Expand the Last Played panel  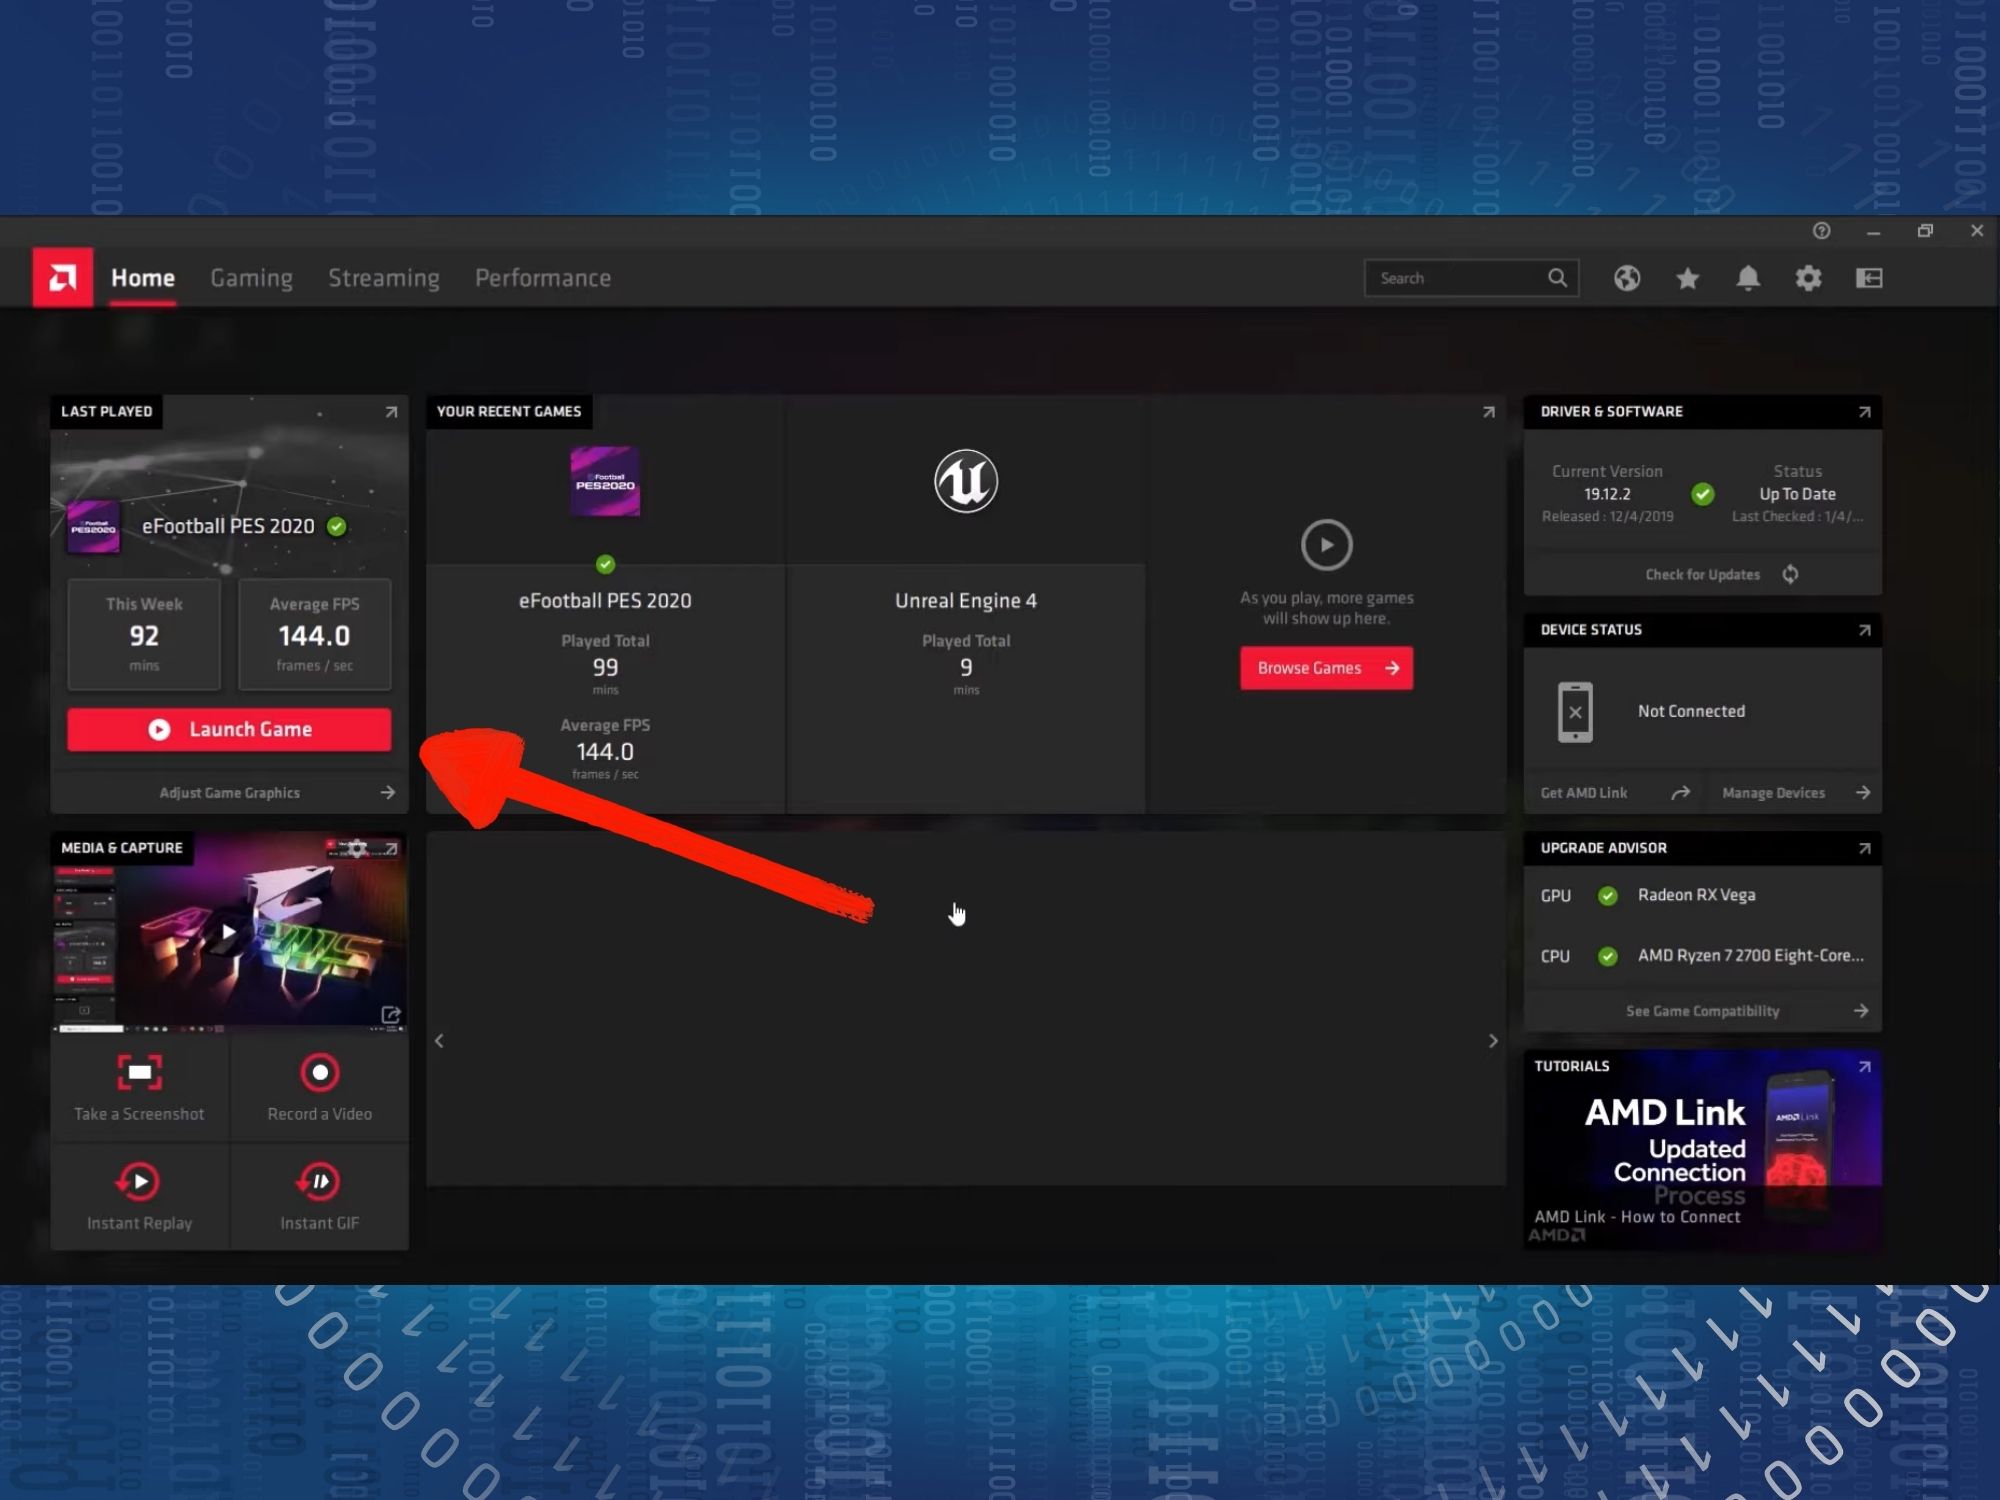(x=391, y=412)
